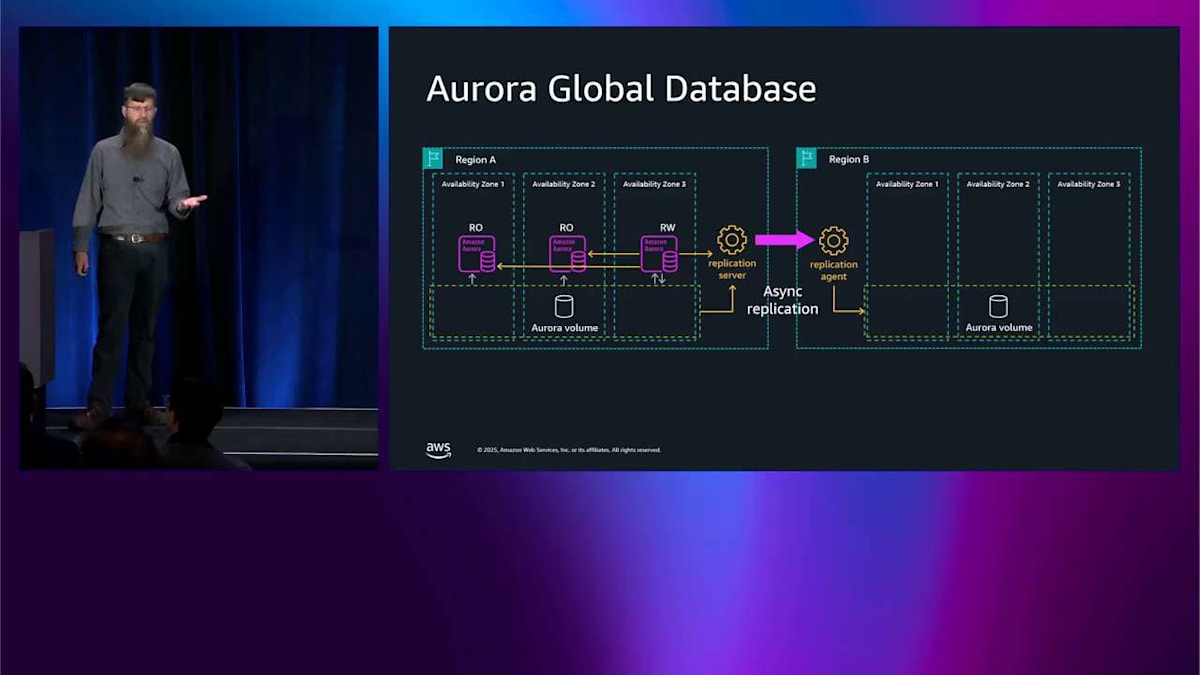Select the Amazon Aurora RW instance icon
The height and width of the screenshot is (675, 1200).
[659, 254]
